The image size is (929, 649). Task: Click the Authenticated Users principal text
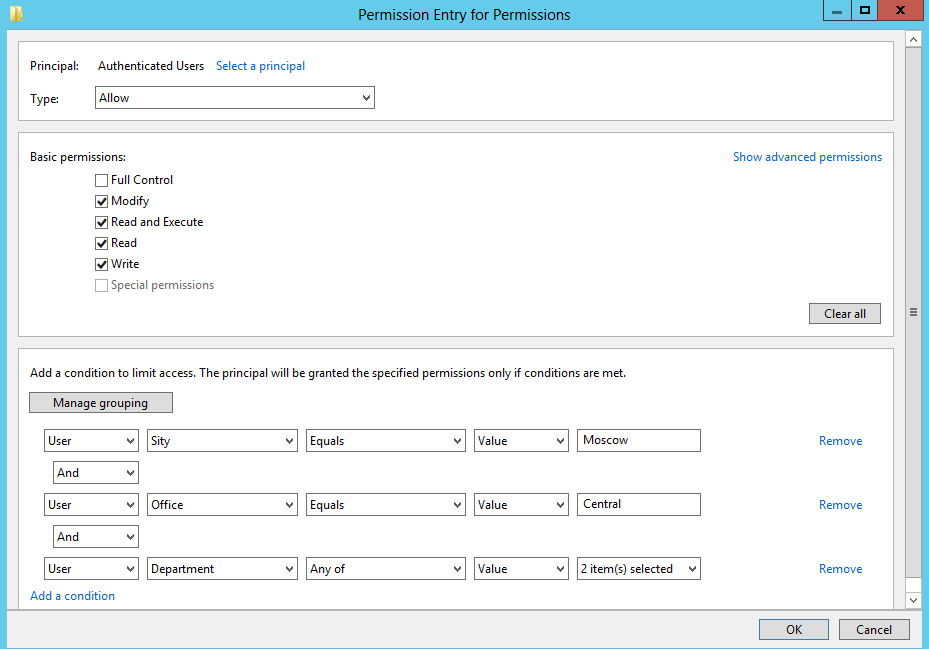pos(150,66)
